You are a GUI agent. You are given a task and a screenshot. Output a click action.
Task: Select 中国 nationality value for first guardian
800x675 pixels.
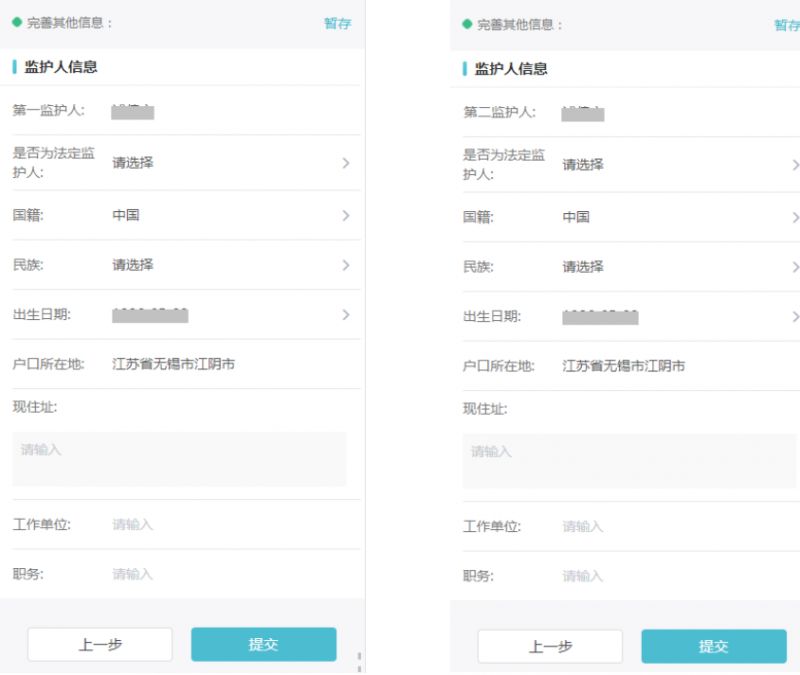[126, 215]
